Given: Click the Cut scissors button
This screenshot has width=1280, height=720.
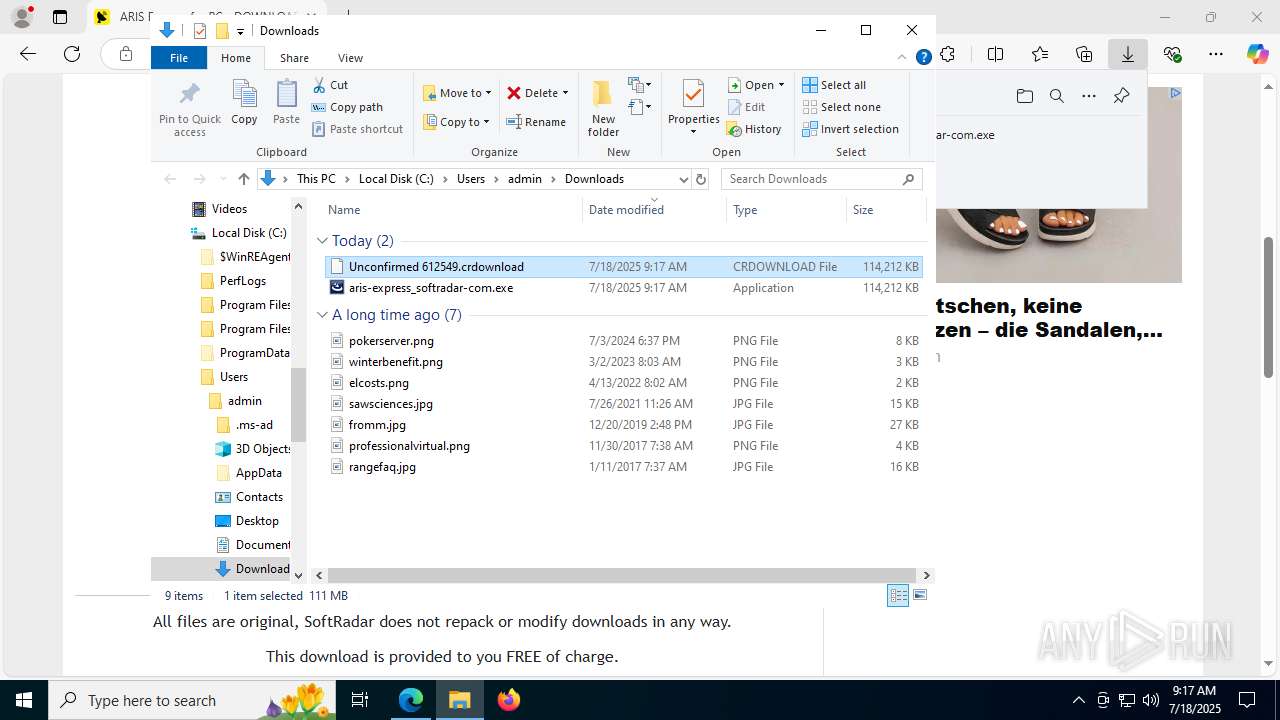Looking at the screenshot, I should tap(330, 85).
